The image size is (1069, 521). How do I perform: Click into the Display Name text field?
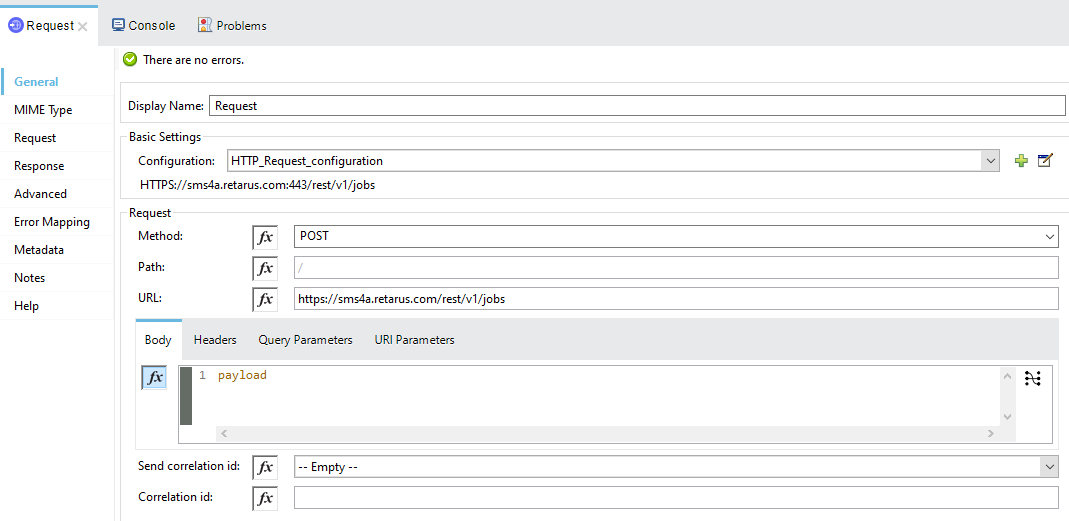click(637, 106)
